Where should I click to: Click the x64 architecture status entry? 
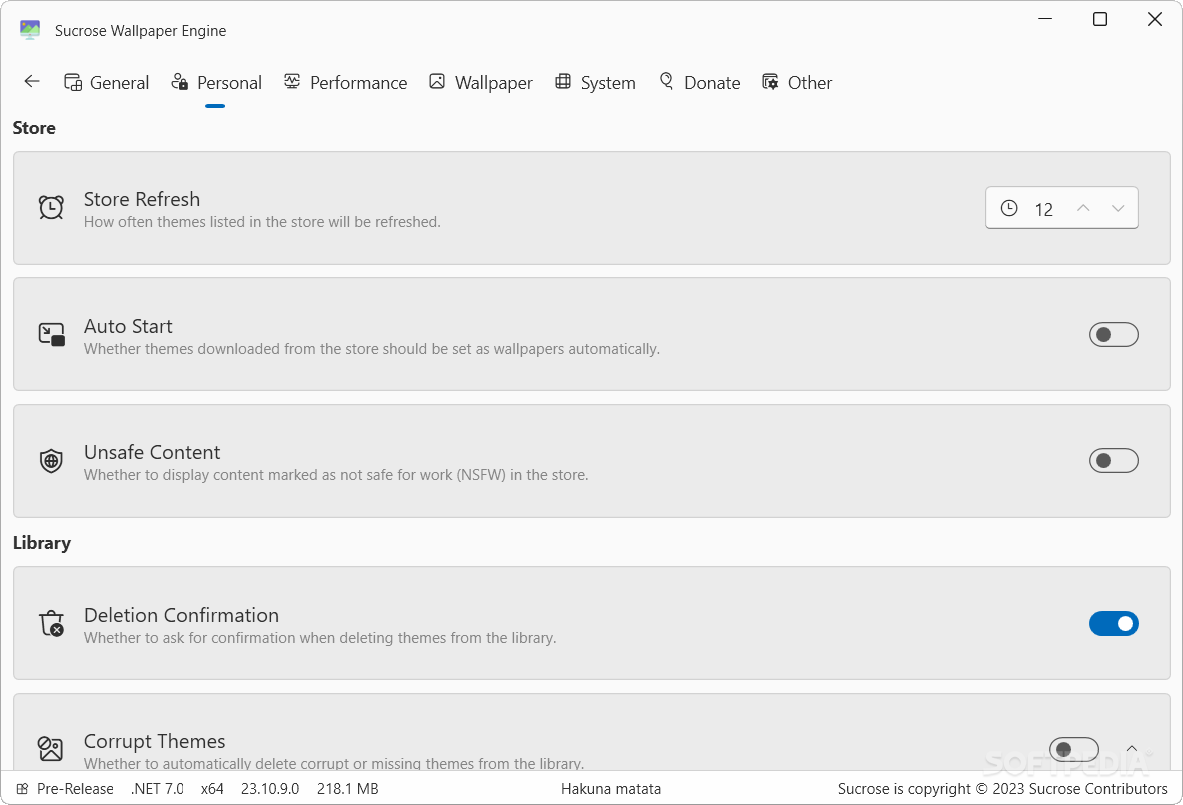pyautogui.click(x=212, y=788)
